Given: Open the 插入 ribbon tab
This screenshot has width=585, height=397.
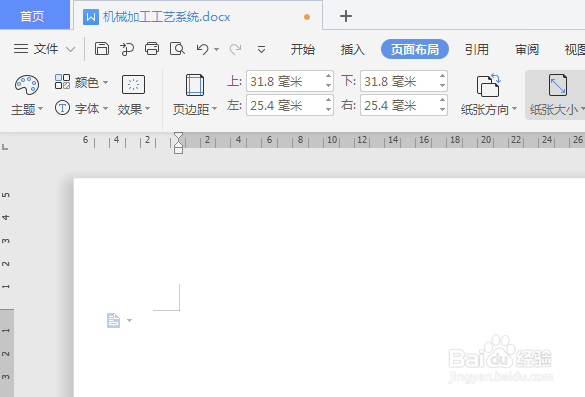Looking at the screenshot, I should [352, 49].
